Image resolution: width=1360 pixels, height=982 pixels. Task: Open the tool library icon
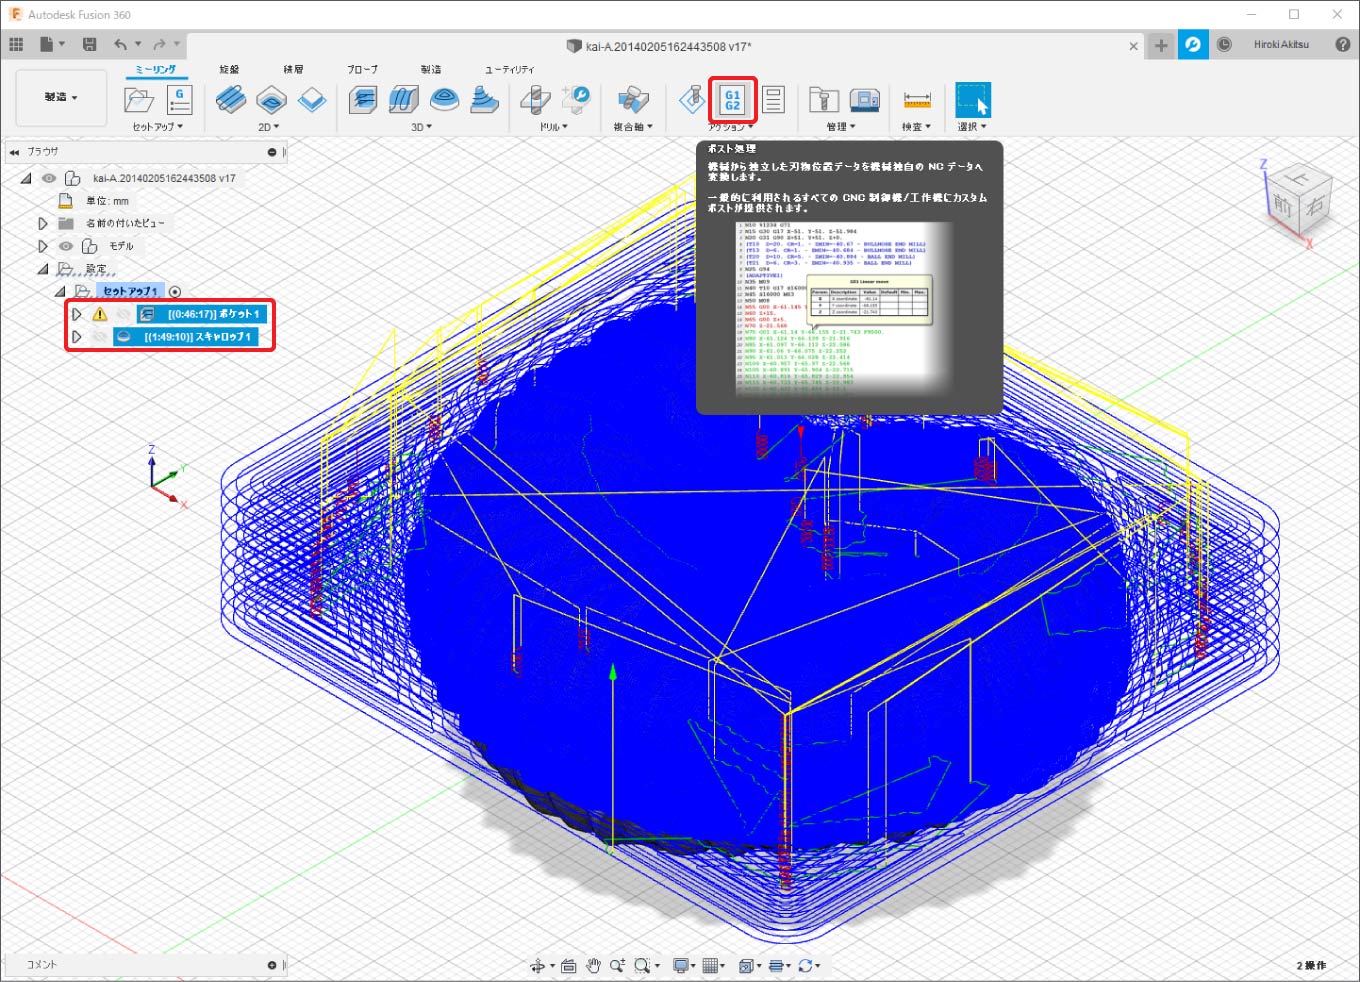[x=823, y=100]
